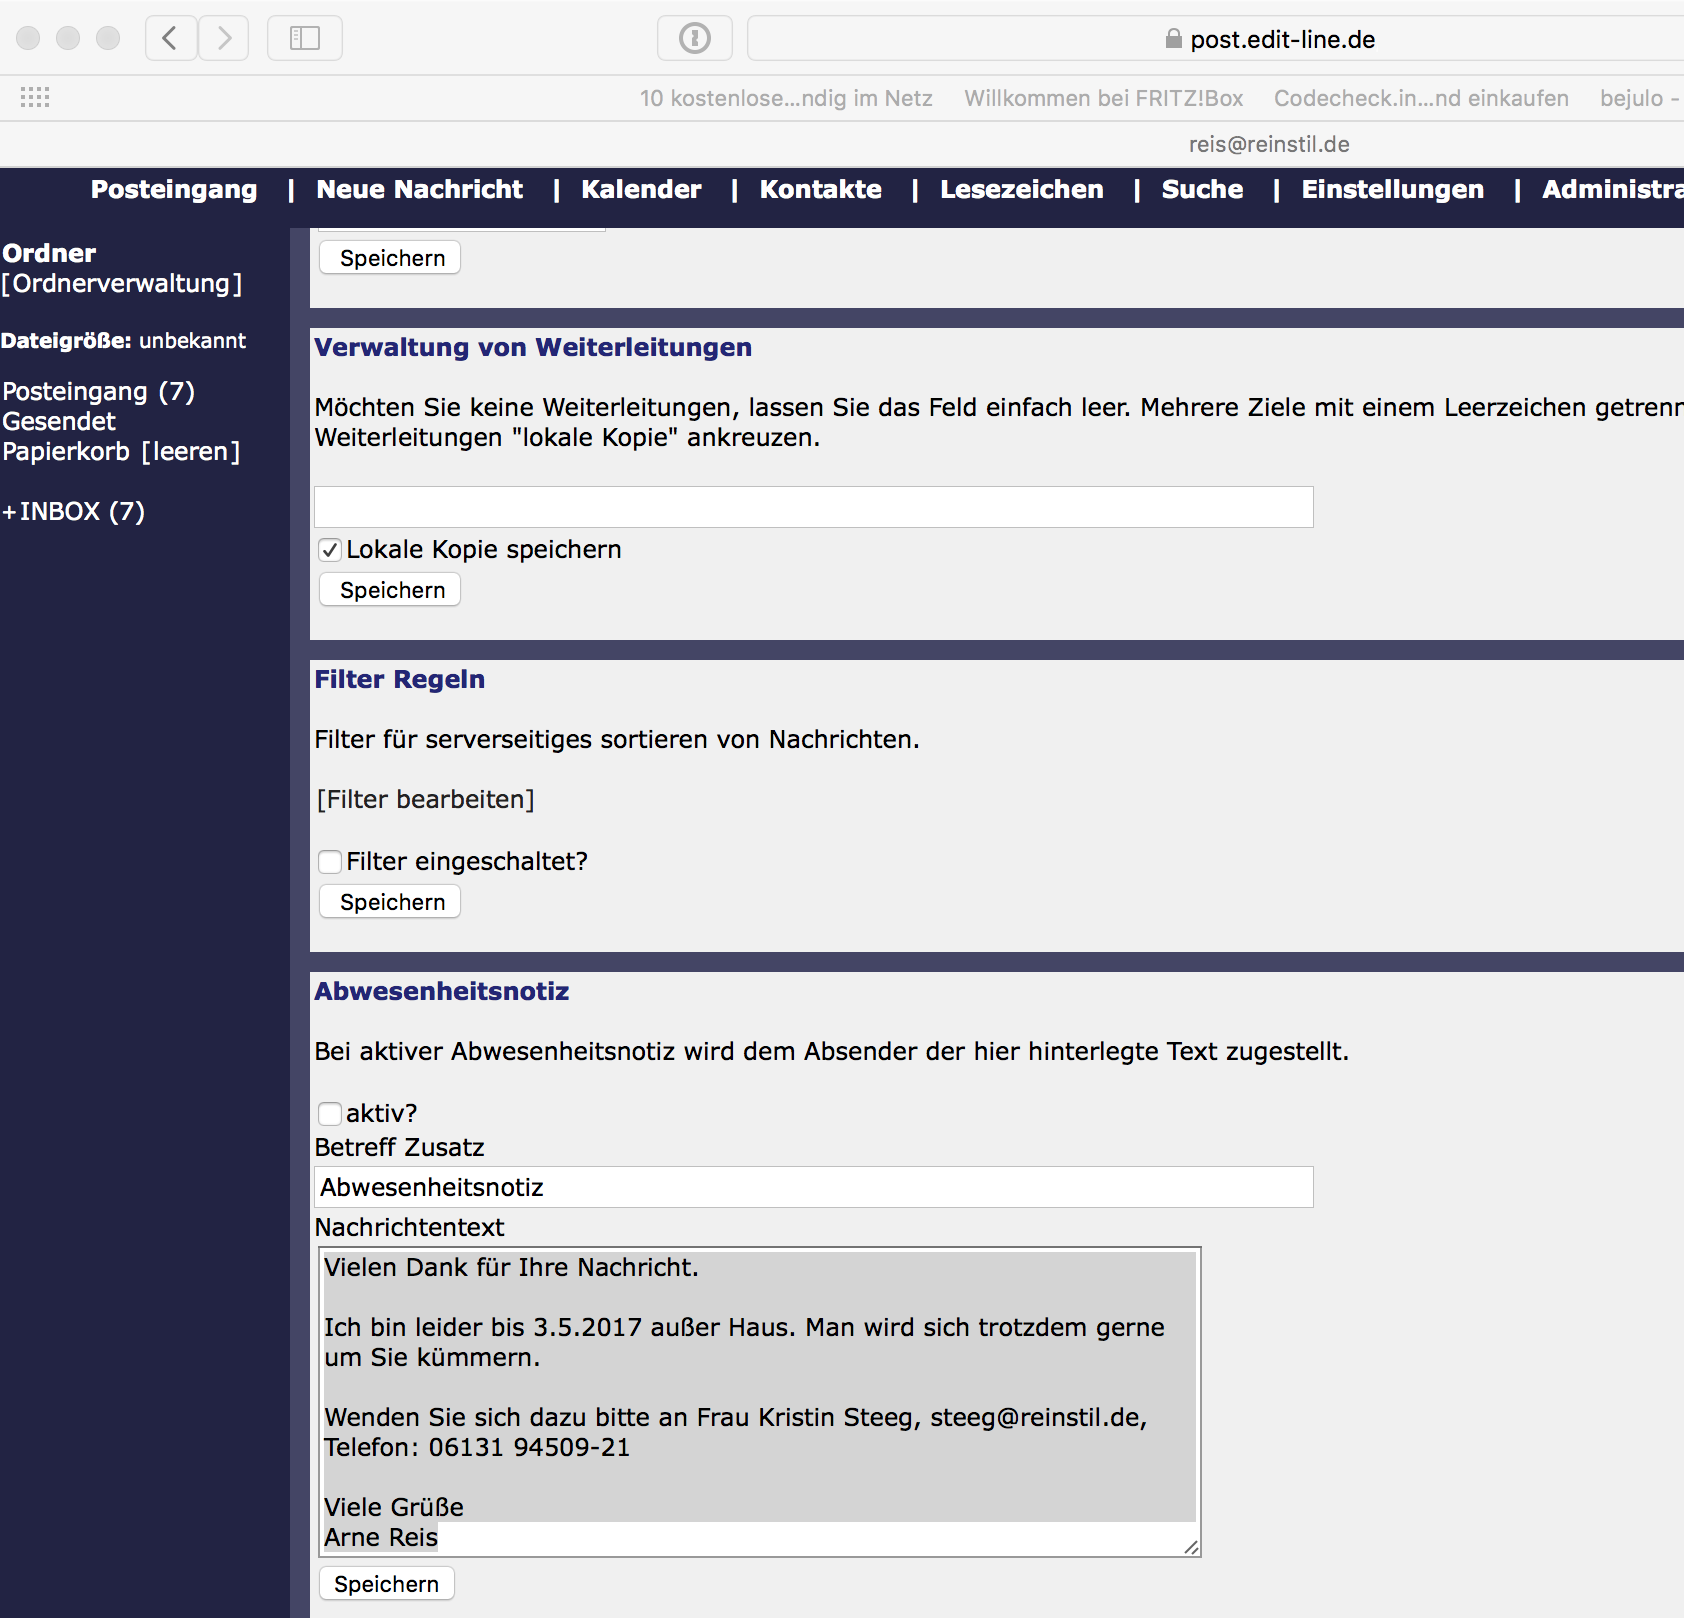Click the Safari back navigation arrow
Image resolution: width=1684 pixels, height=1618 pixels.
pos(170,39)
